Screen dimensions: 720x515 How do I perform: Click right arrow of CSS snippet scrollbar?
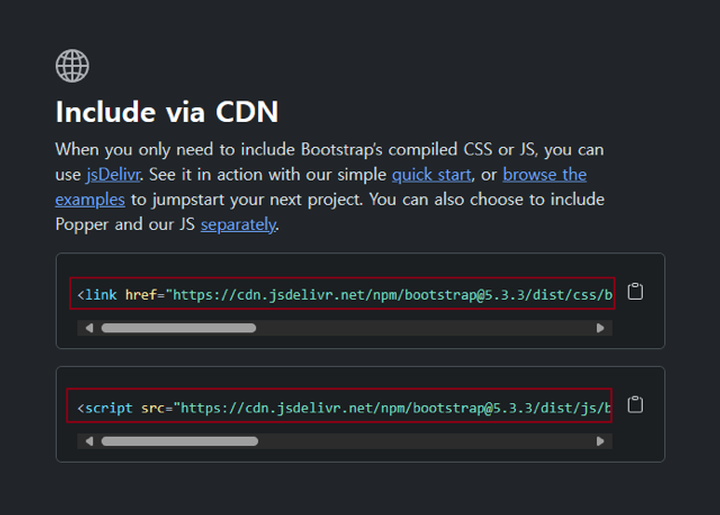pos(600,328)
